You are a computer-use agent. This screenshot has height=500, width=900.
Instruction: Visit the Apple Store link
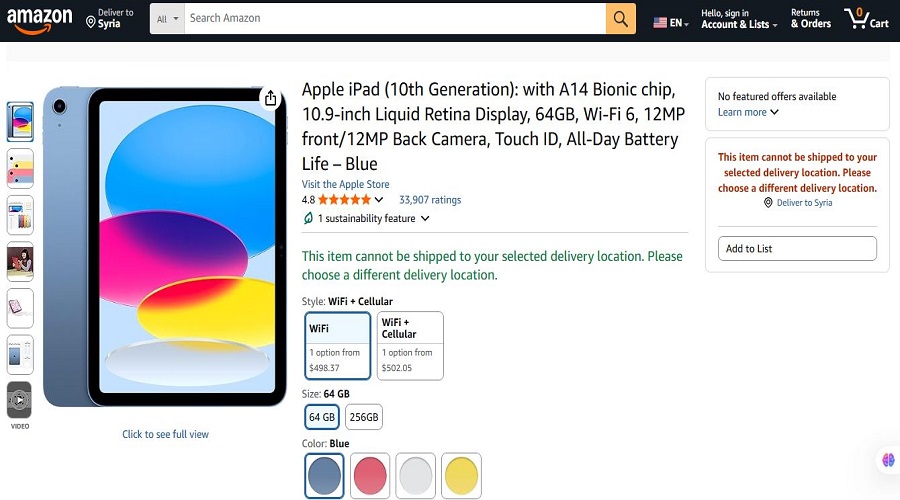[345, 184]
